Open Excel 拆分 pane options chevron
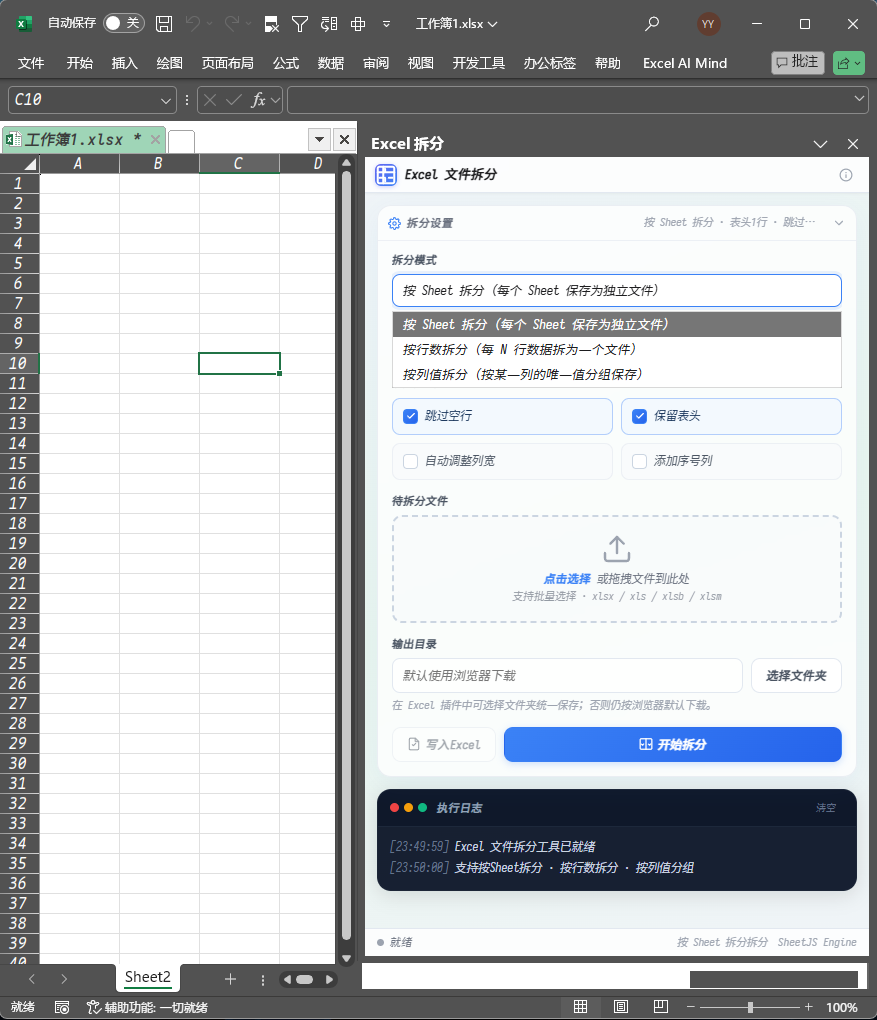This screenshot has width=877, height=1020. coord(820,144)
